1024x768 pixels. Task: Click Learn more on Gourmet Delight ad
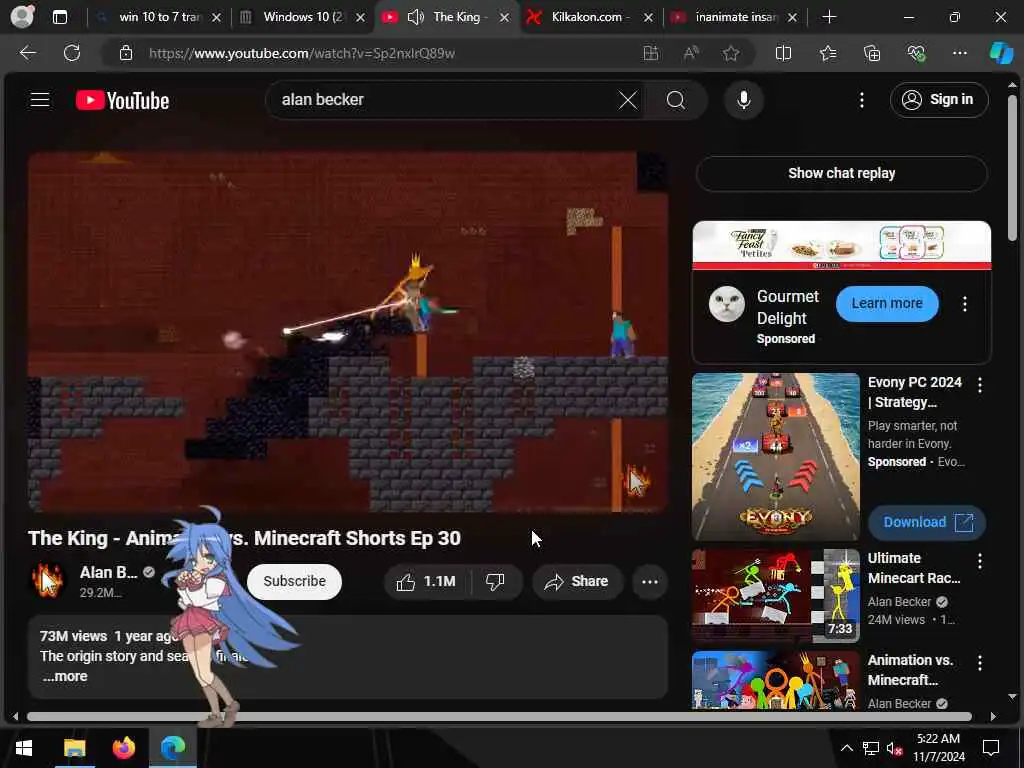click(887, 304)
